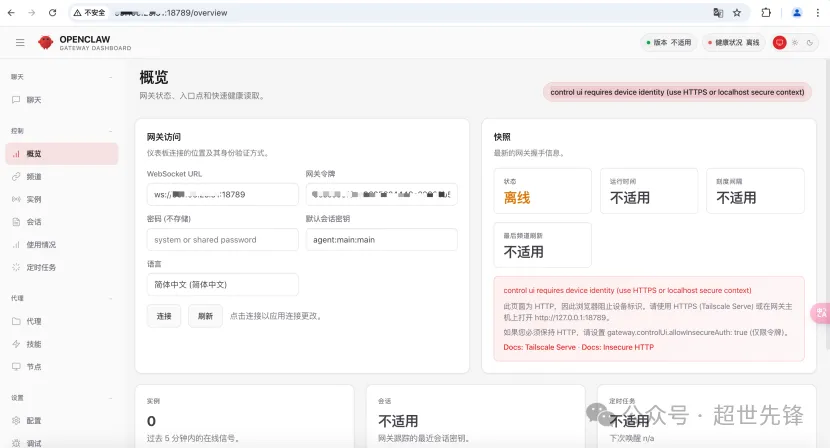Collapse the 聊天 sidebar section
The height and width of the screenshot is (448, 830).
(x=62, y=77)
